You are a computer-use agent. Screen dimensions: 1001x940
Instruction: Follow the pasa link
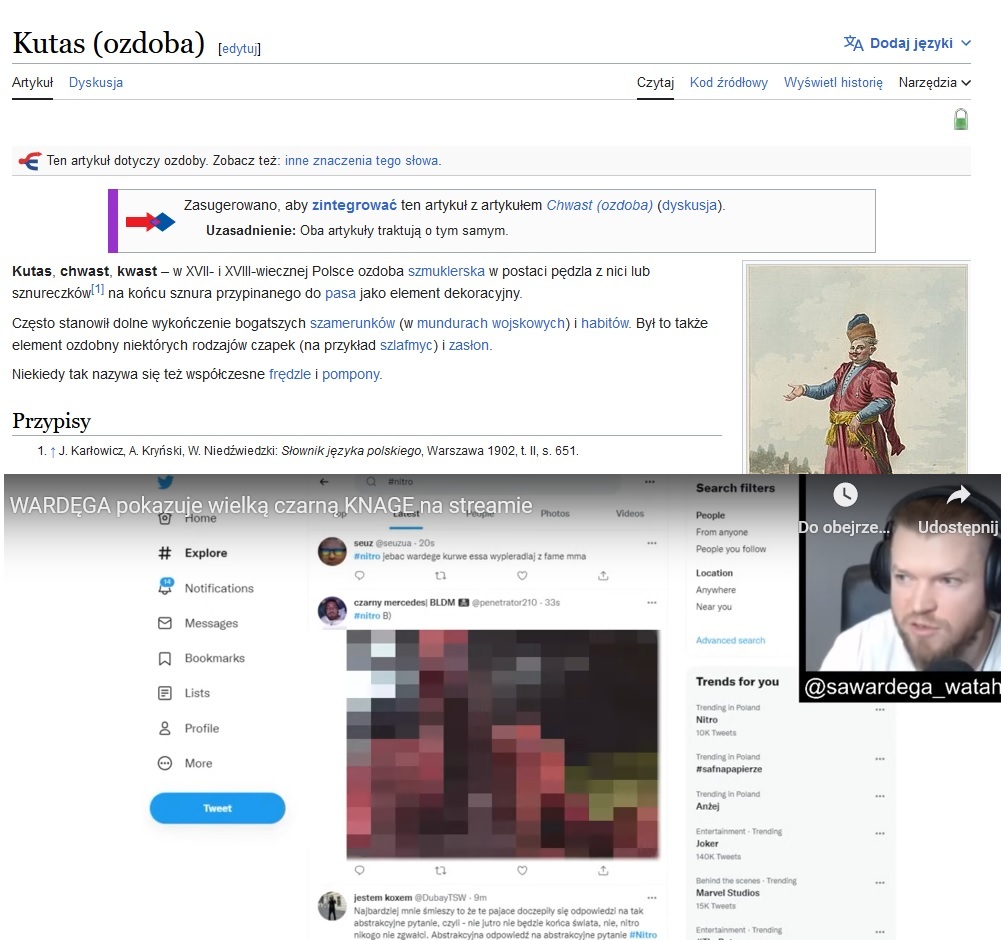tap(340, 294)
